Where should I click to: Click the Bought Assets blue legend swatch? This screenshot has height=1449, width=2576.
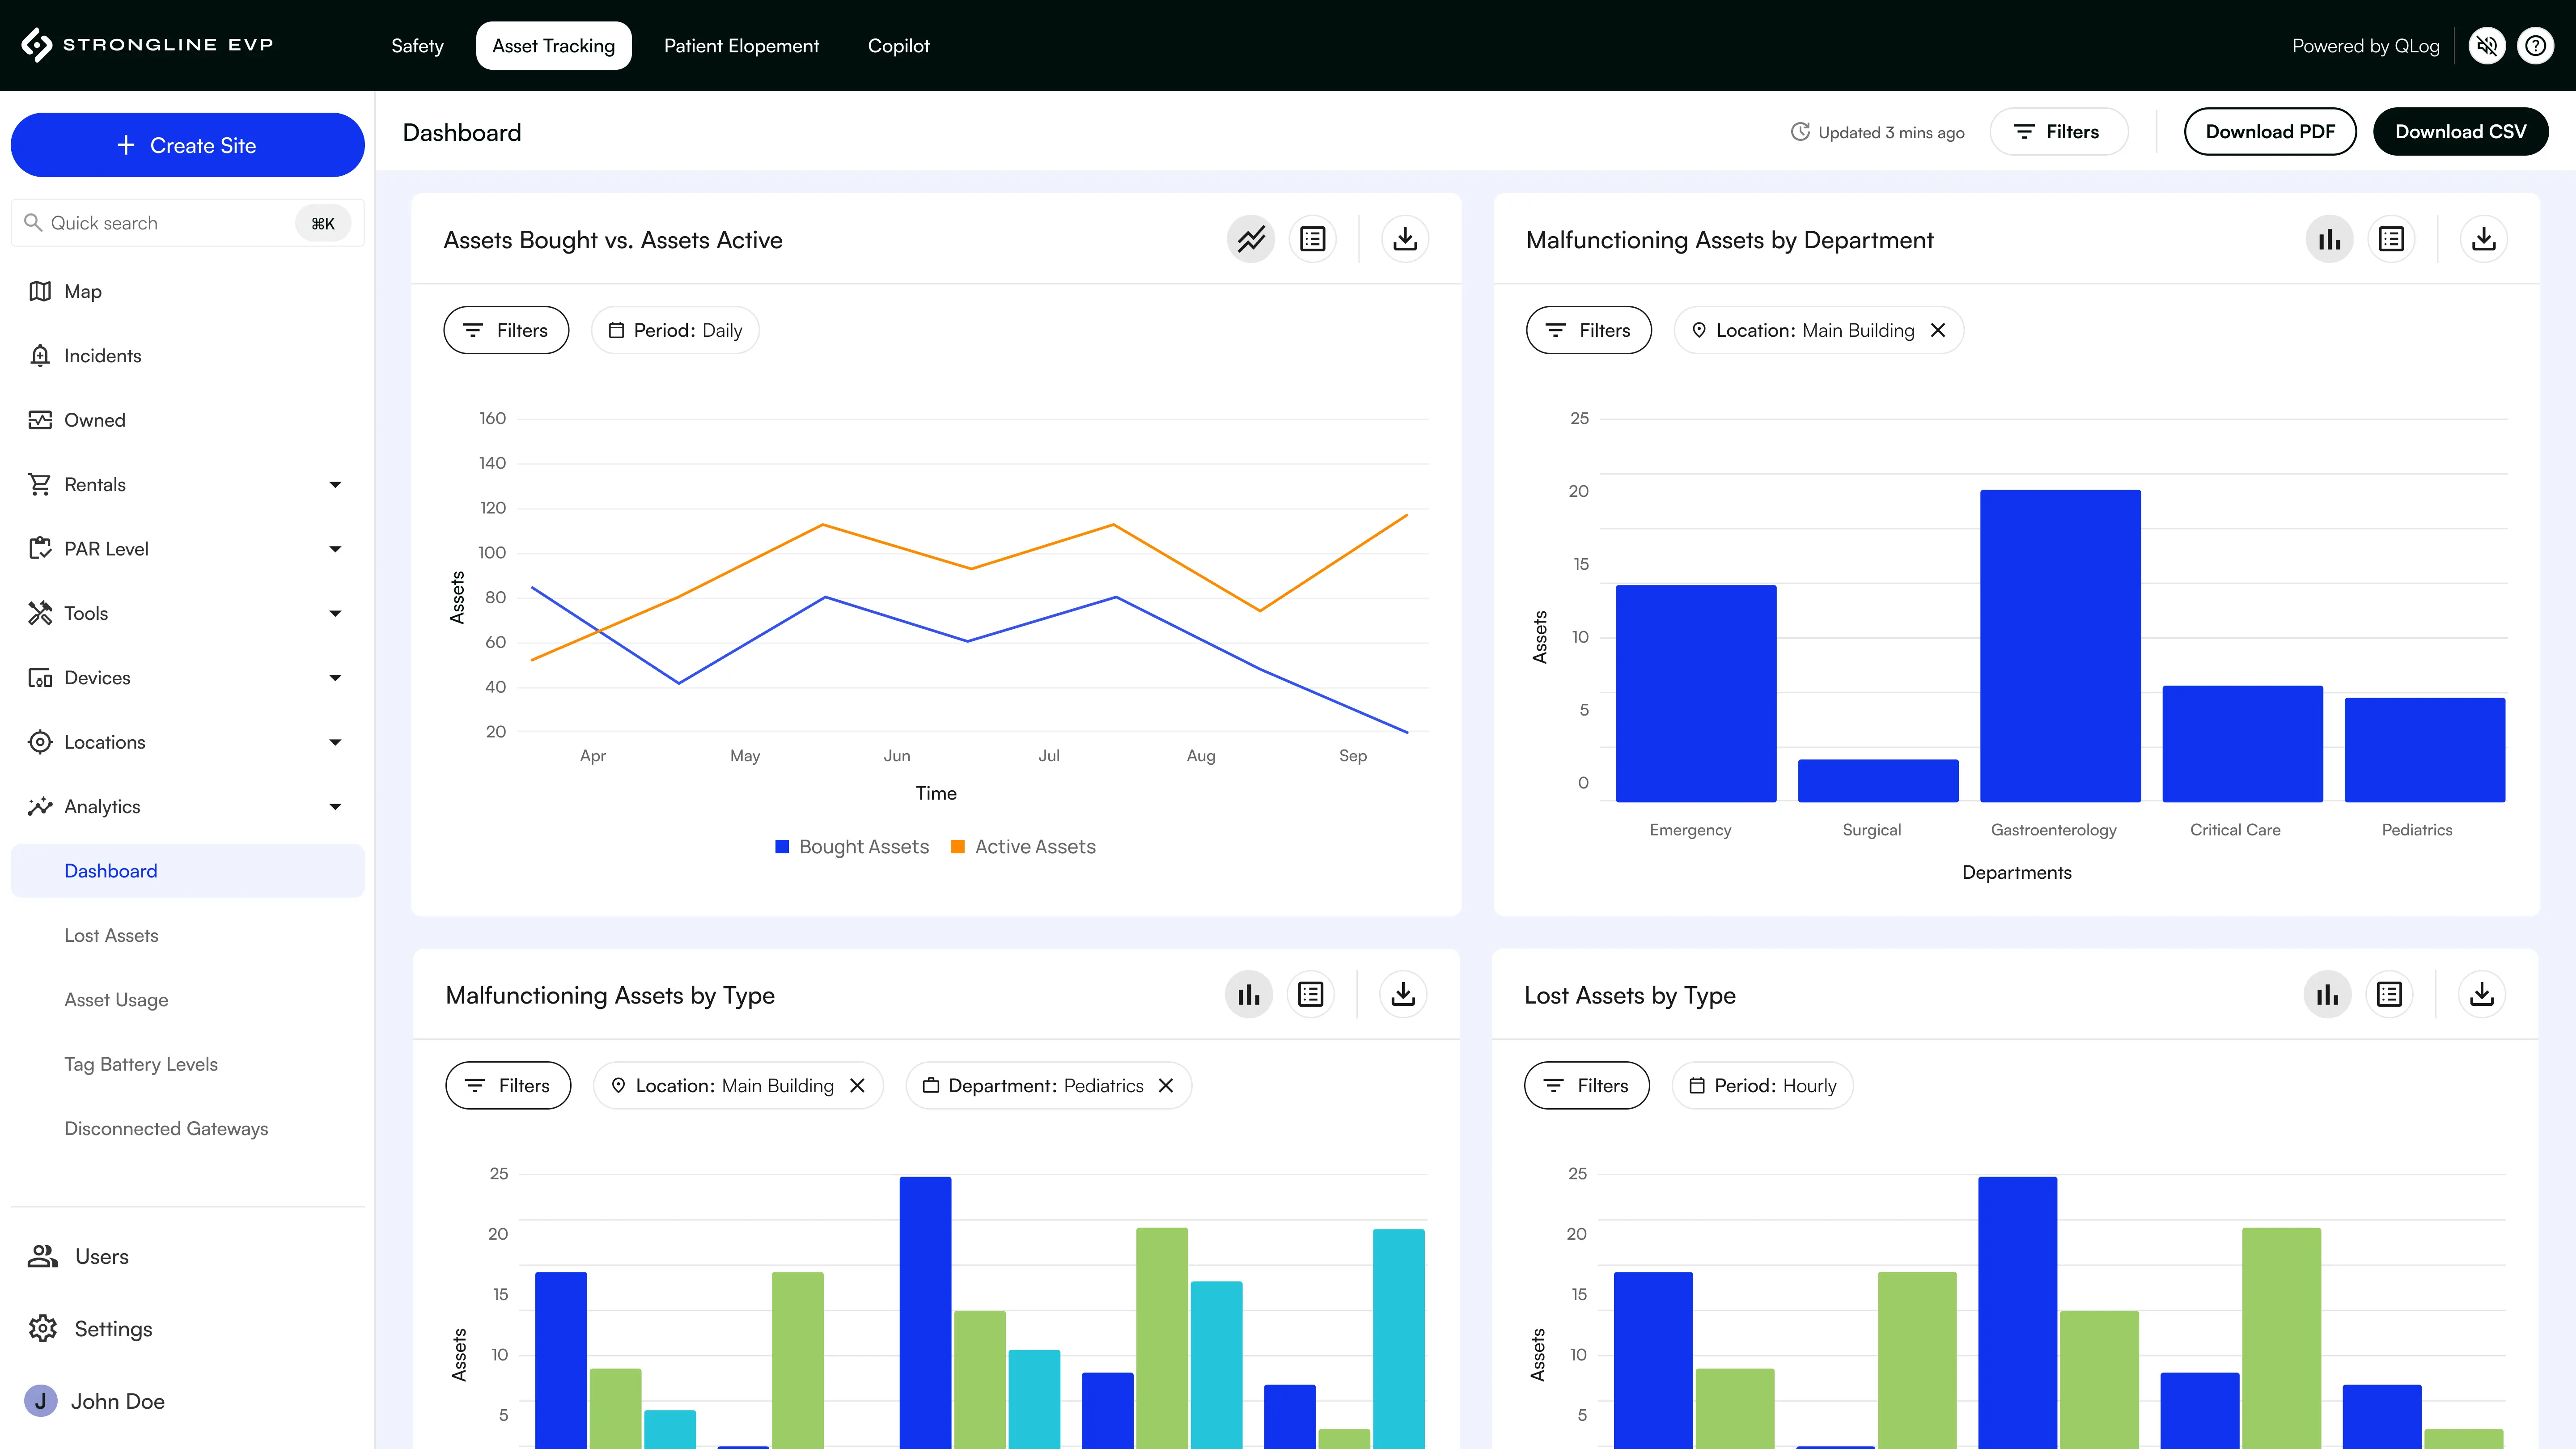[x=782, y=847]
